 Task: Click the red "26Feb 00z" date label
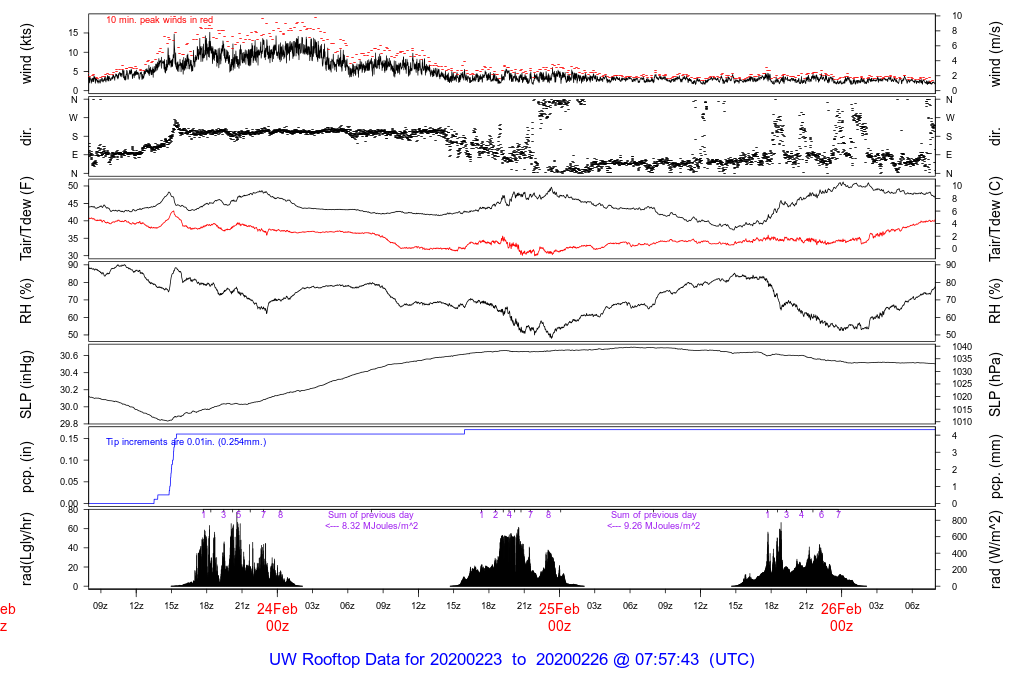pos(841,617)
